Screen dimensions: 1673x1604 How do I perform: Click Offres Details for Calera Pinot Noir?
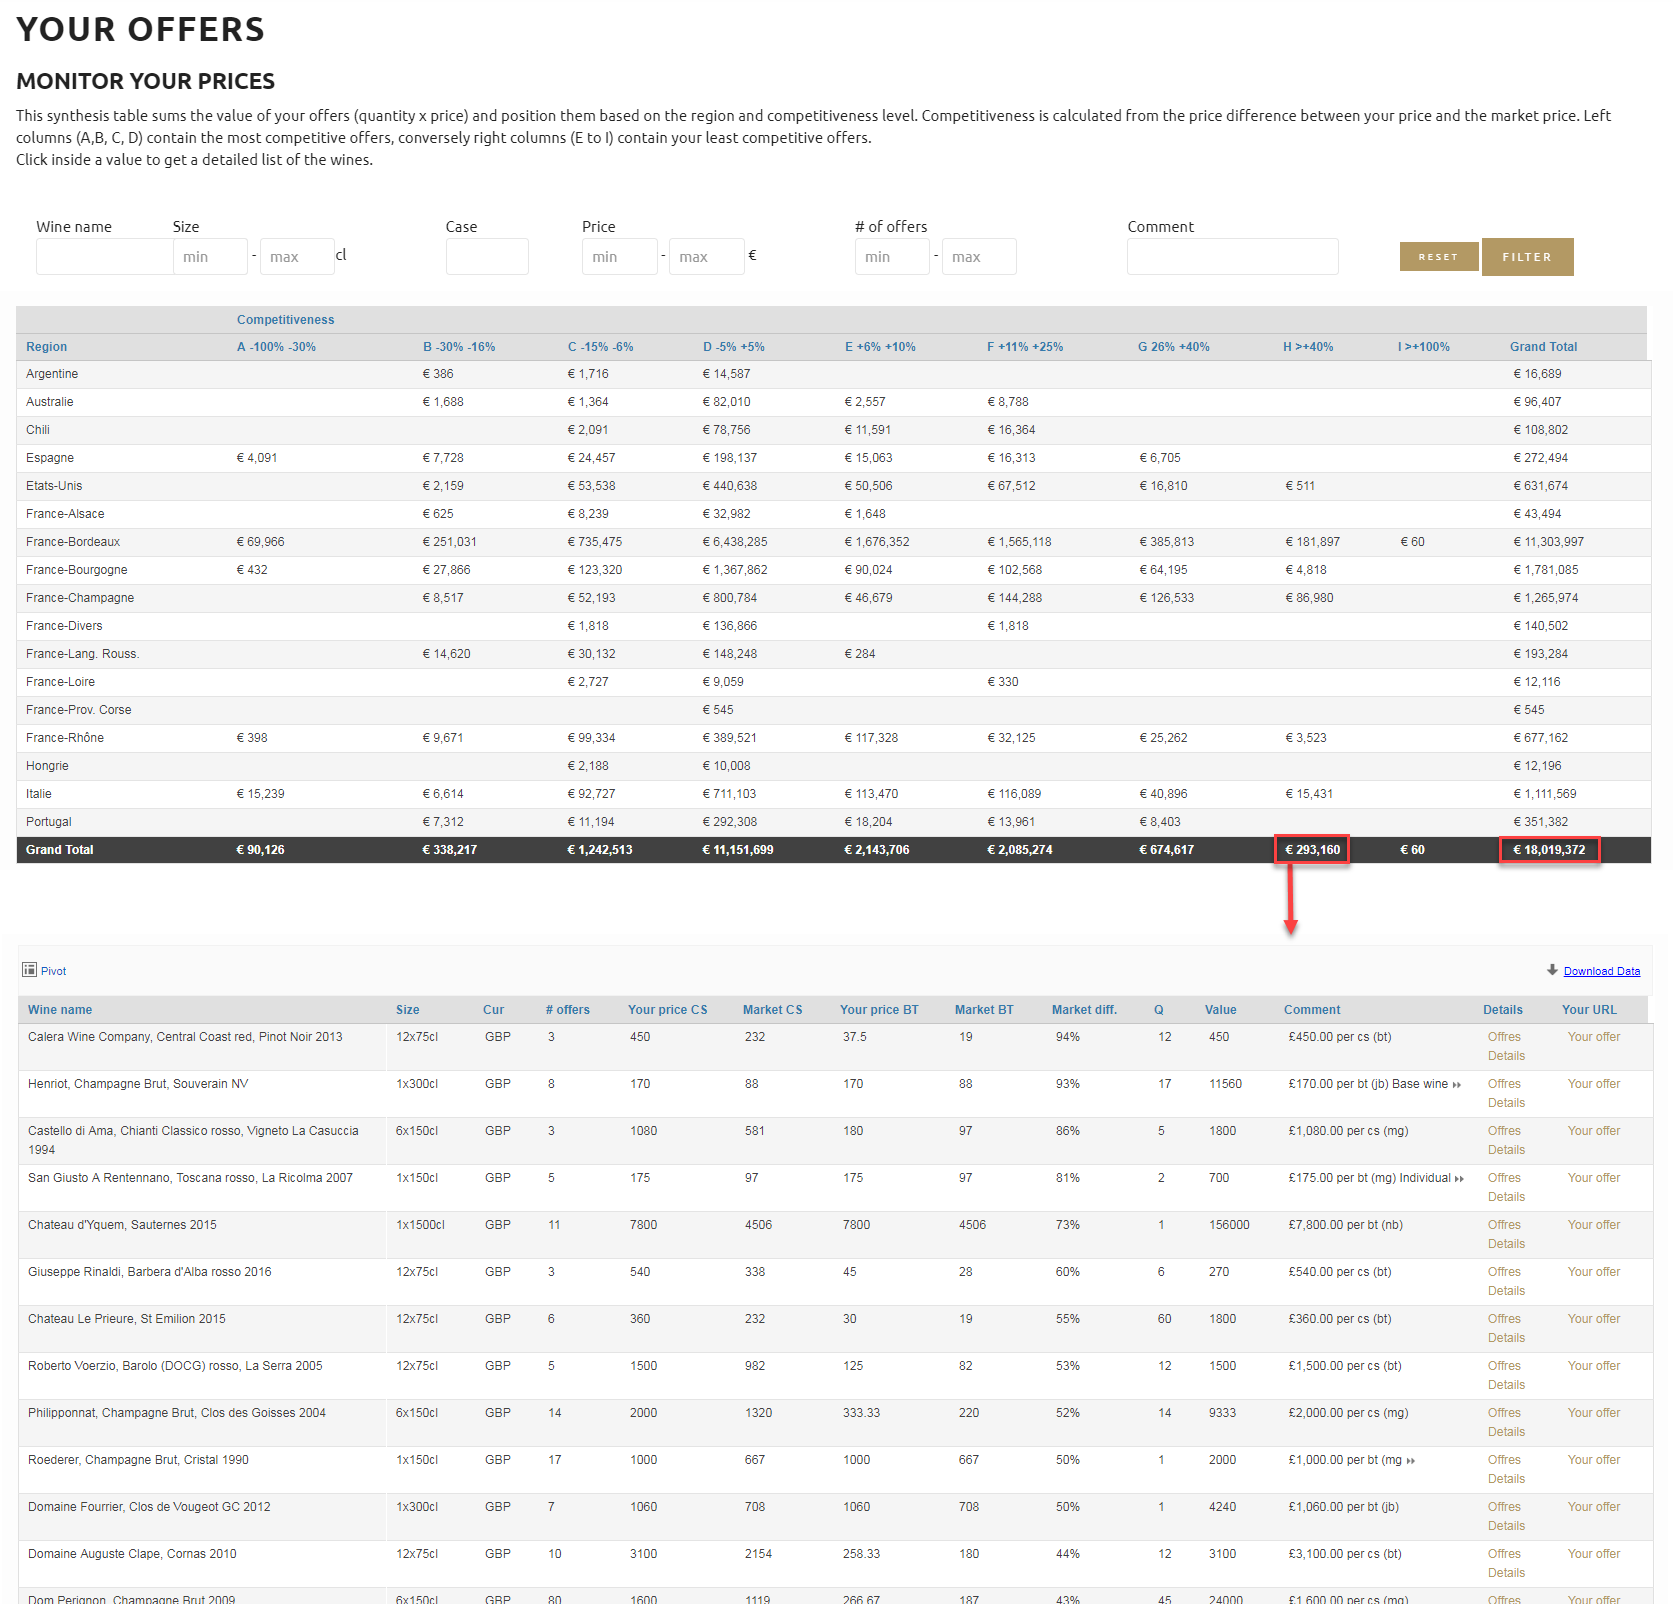pos(1506,1047)
